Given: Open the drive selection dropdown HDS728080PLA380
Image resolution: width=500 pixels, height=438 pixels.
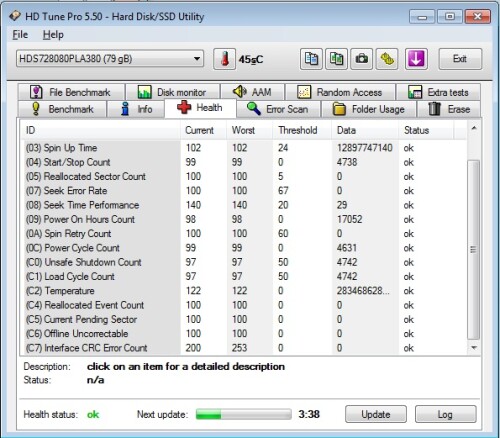Looking at the screenshot, I should tap(110, 59).
